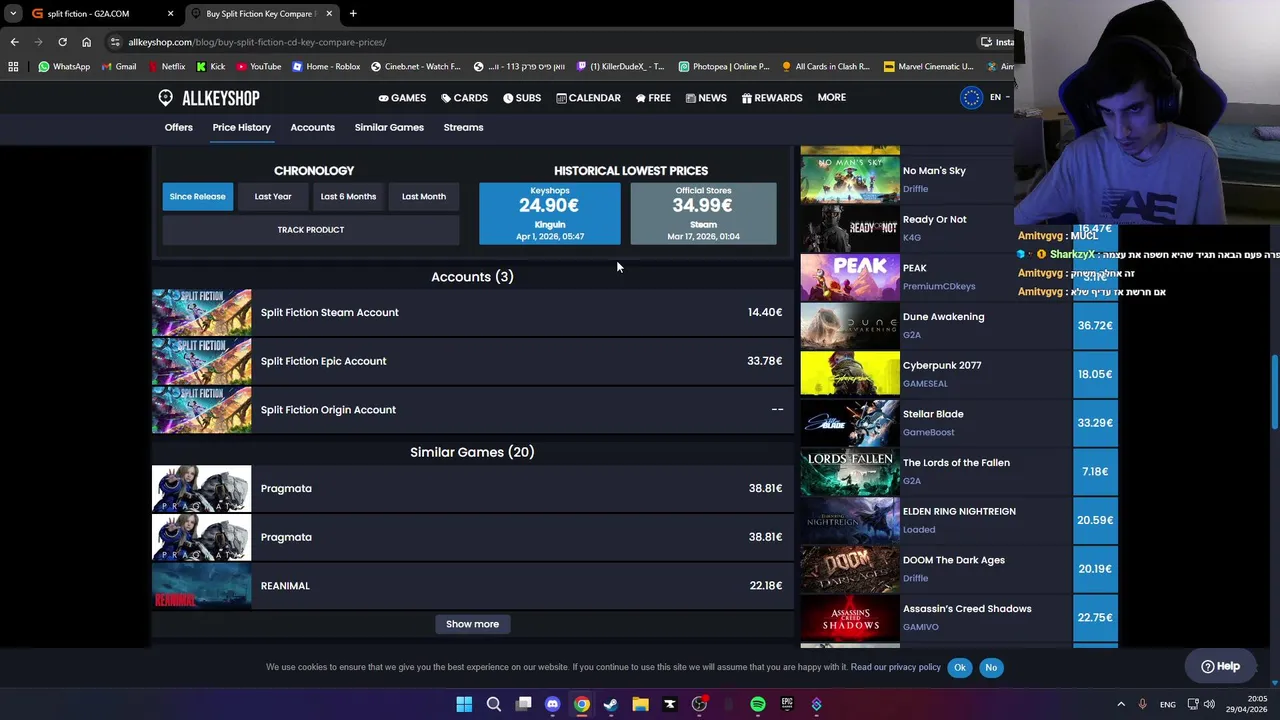Select the Last Month chronology option
This screenshot has height=720, width=1280.
click(424, 196)
